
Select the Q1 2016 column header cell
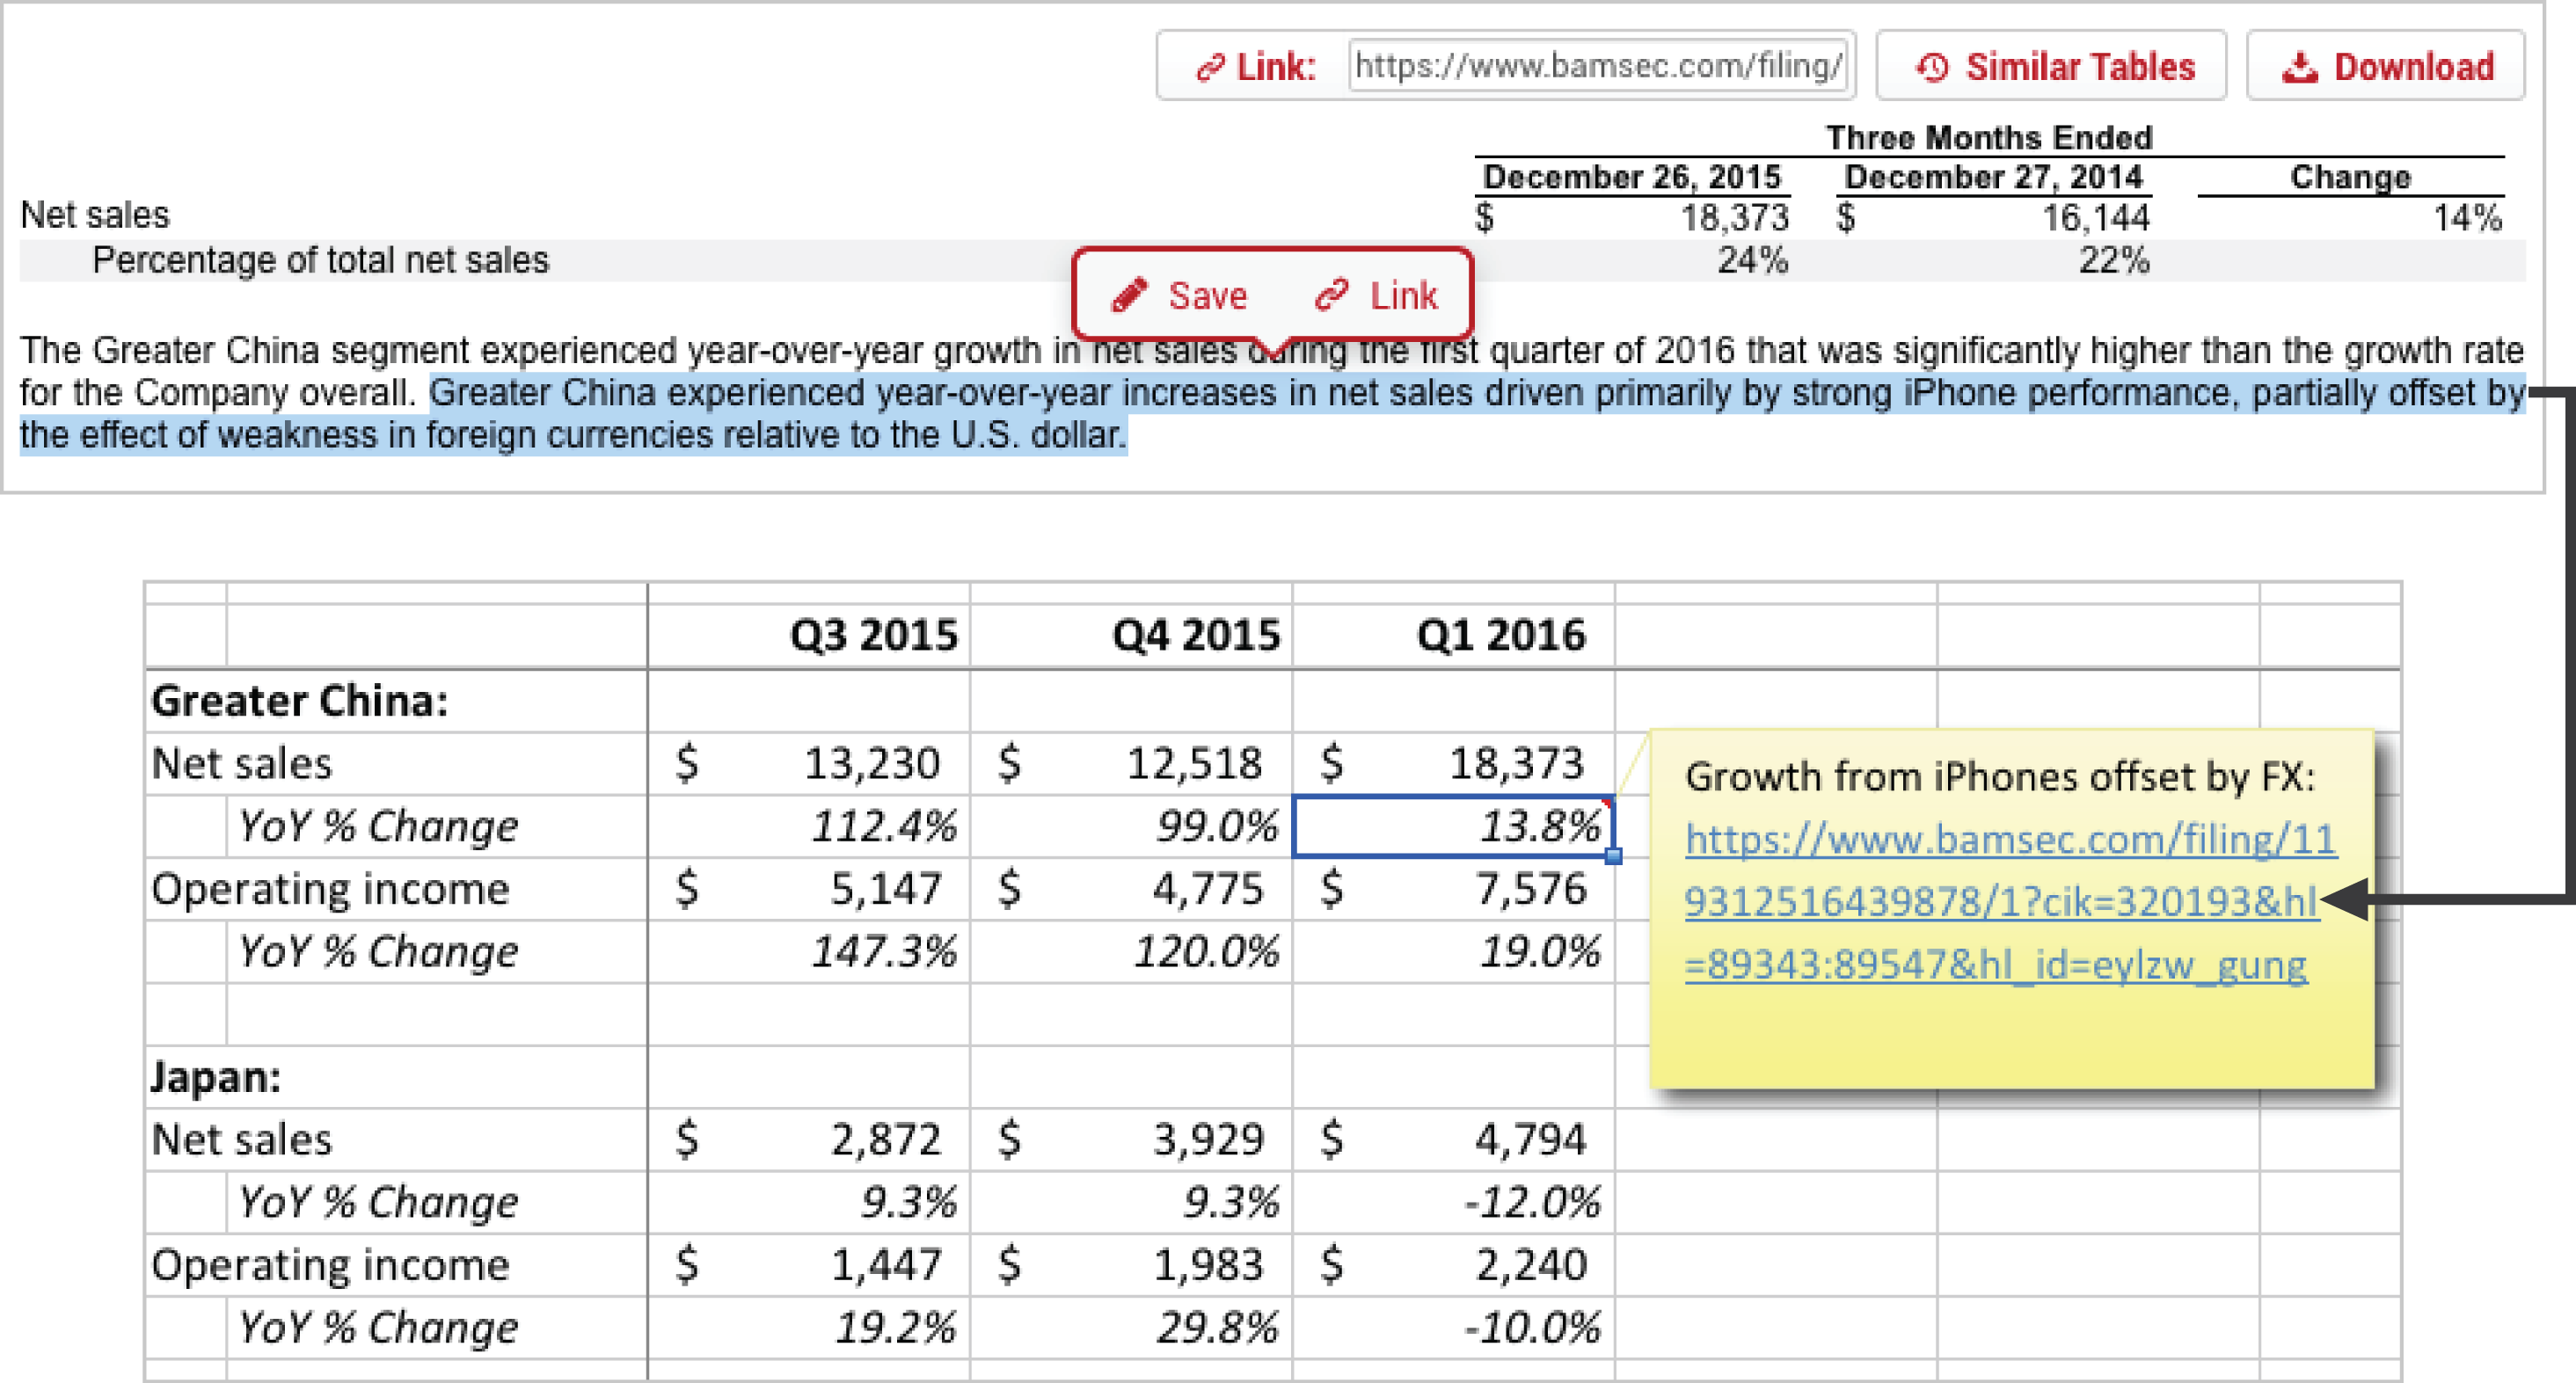pos(1453,634)
